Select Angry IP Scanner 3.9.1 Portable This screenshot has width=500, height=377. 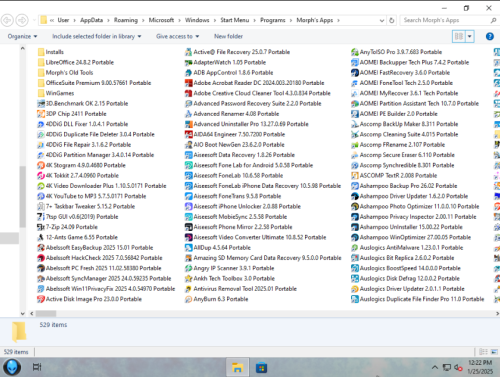point(229,268)
